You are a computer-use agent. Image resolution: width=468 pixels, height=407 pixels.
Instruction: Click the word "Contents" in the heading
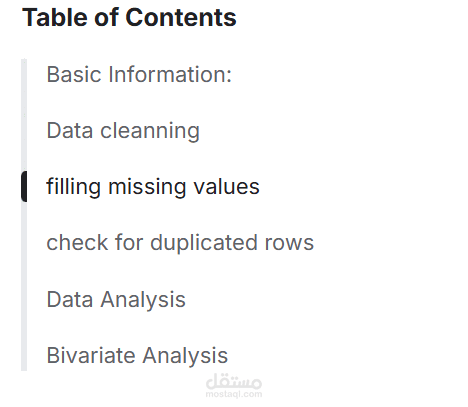[181, 17]
